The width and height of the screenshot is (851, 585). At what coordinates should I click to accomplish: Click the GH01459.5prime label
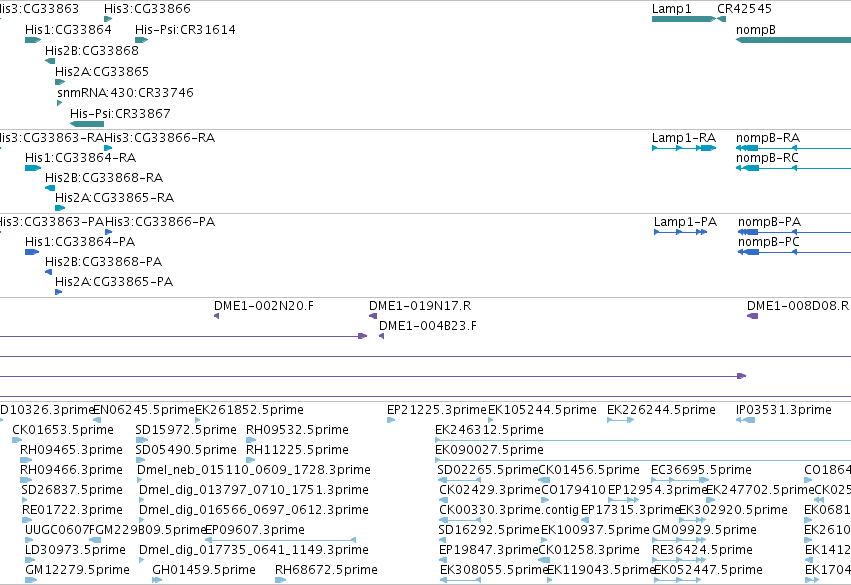click(x=204, y=570)
